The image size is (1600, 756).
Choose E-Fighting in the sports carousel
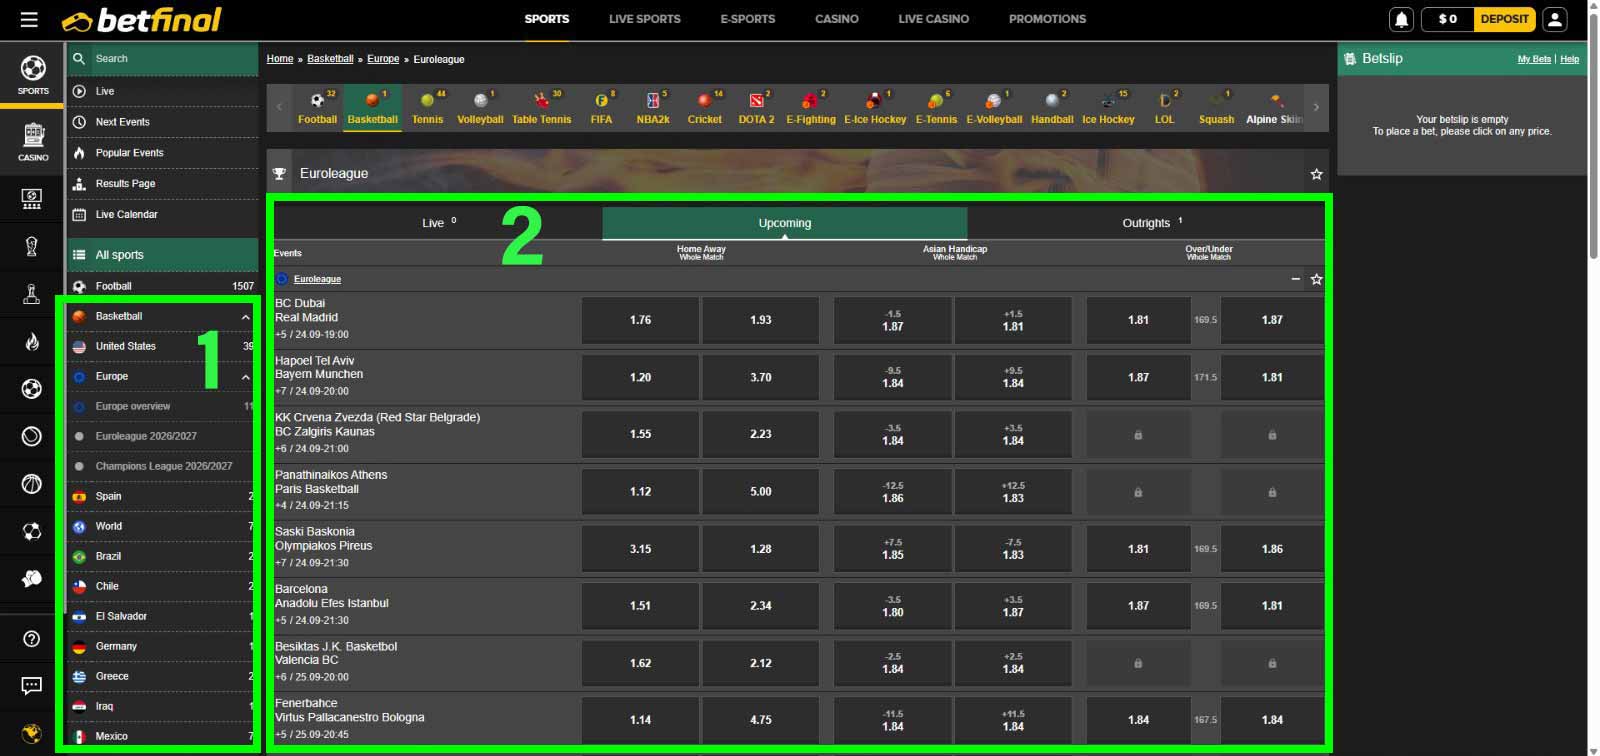(x=810, y=108)
